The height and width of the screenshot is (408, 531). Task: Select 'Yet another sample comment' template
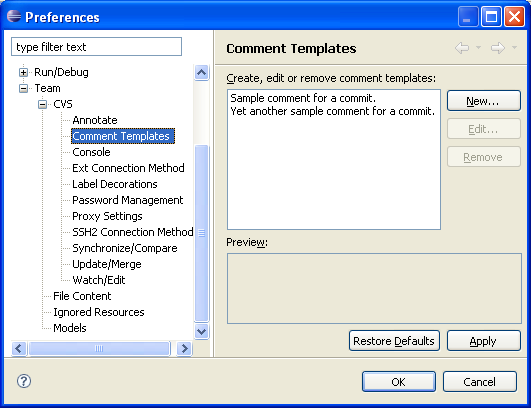pos(333,111)
